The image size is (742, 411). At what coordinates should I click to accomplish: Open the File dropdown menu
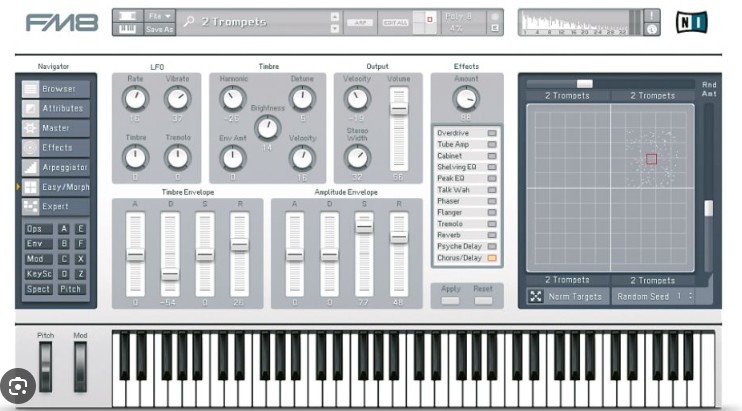pyautogui.click(x=159, y=16)
